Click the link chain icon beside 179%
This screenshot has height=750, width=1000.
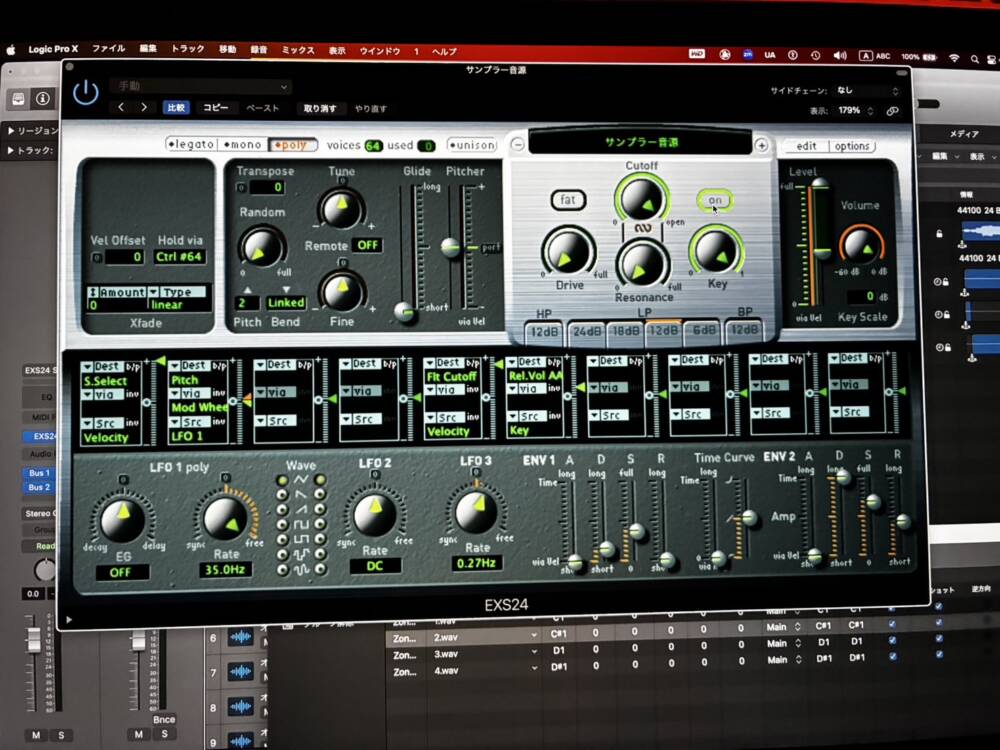892,111
